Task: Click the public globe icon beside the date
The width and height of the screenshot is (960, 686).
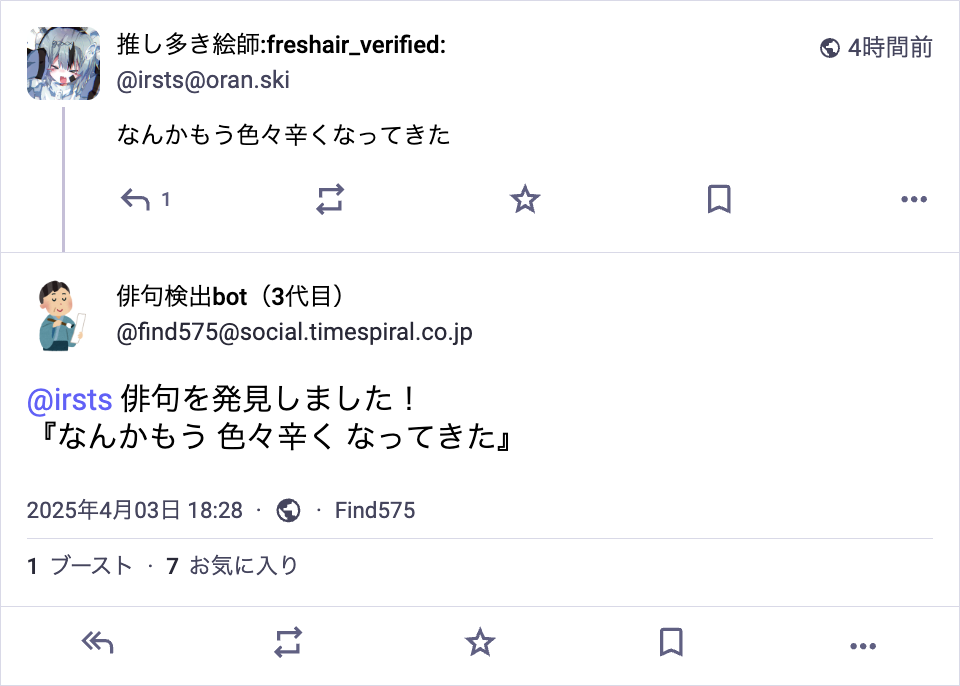Action: coord(288,511)
